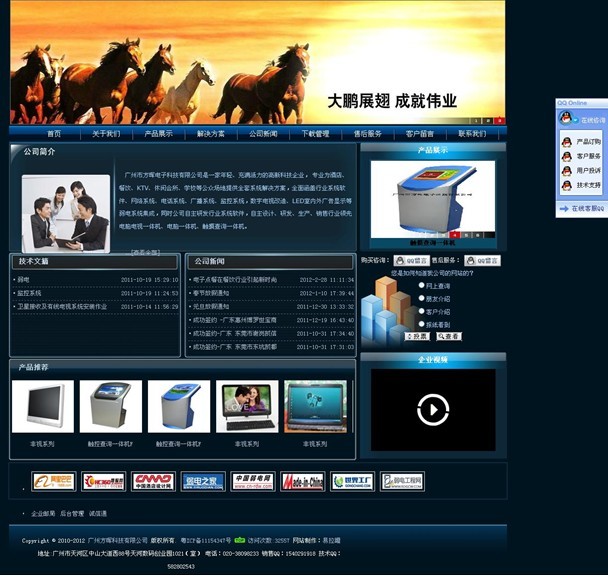Viewport: 608px width, 577px height.
Task: Open 客户服务 QQ contact in sidebar
Action: point(588,156)
